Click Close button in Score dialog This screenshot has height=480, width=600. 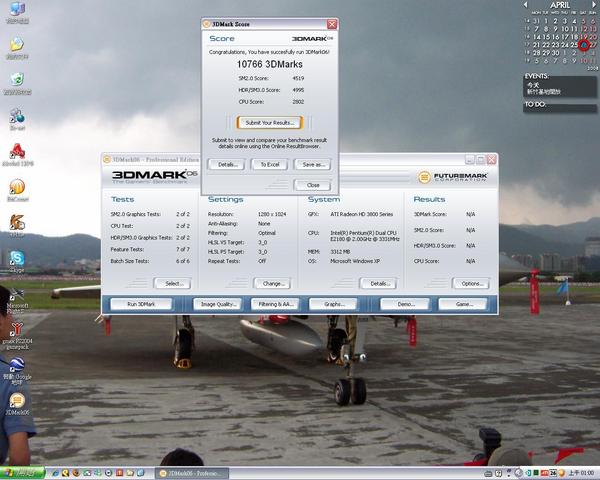tap(312, 185)
